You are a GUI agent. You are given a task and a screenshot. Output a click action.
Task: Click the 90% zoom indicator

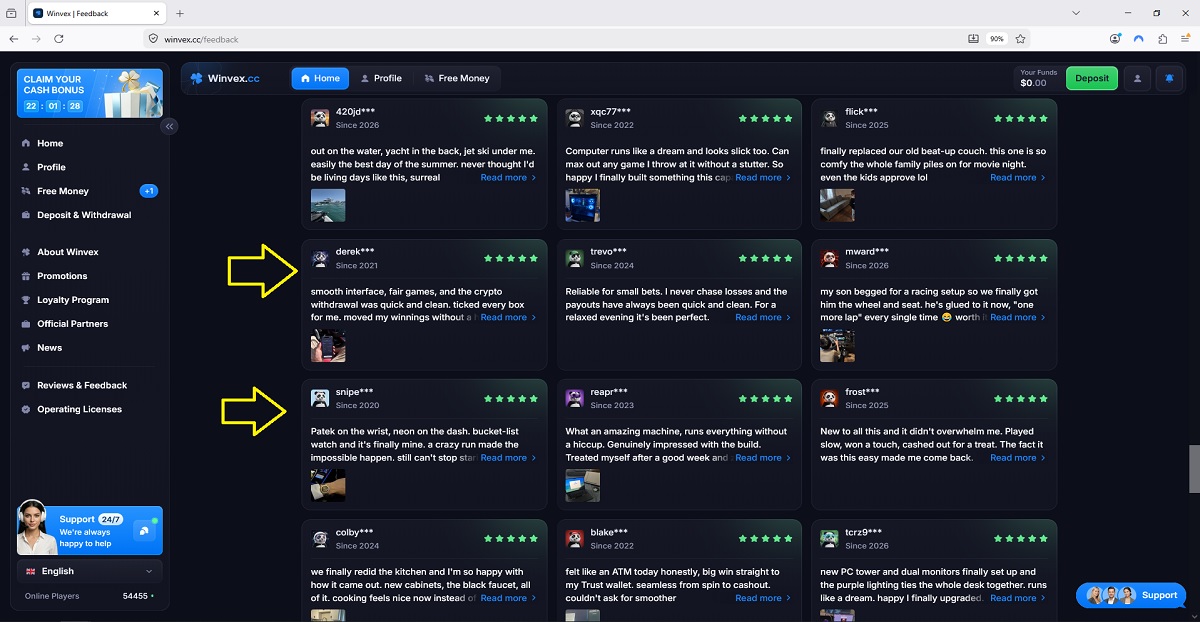pos(996,39)
